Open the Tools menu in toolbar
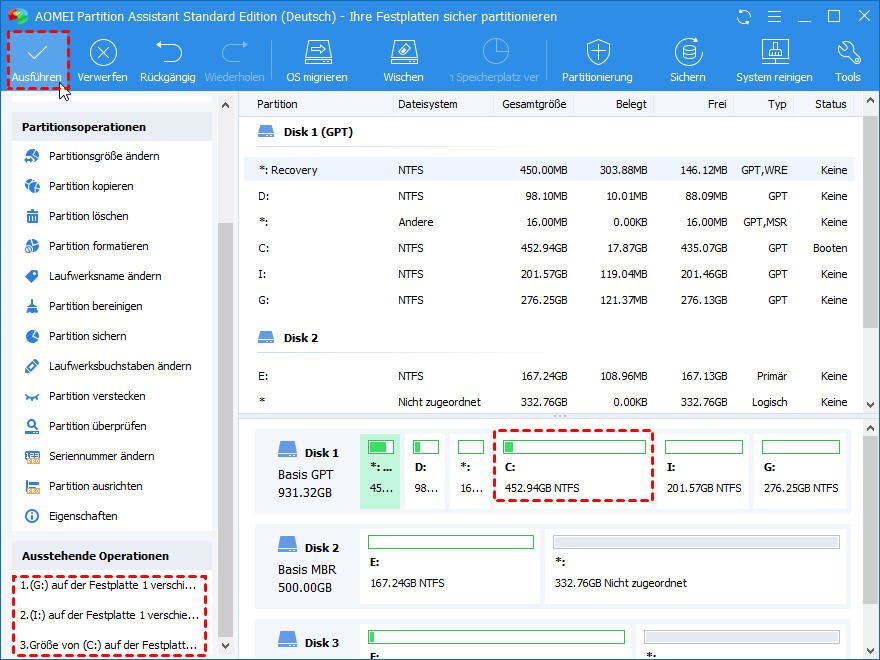The width and height of the screenshot is (880, 660). click(x=848, y=61)
